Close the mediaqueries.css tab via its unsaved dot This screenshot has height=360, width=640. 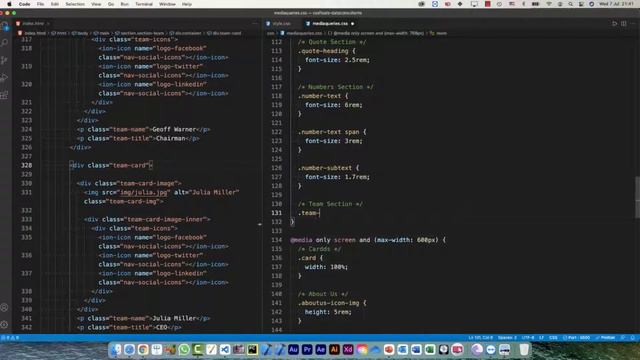(353, 24)
